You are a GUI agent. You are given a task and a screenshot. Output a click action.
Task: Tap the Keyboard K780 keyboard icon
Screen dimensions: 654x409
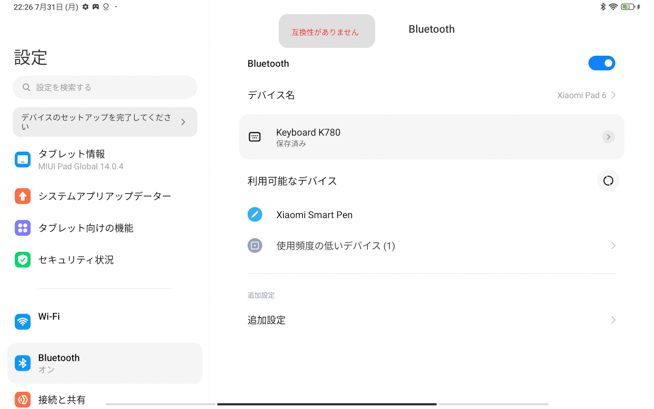click(255, 137)
